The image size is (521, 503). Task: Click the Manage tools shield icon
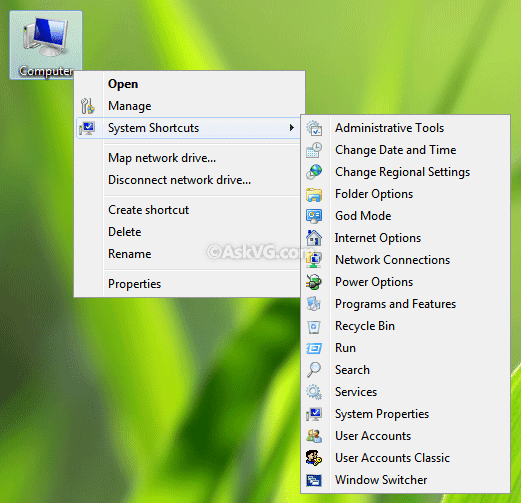point(87,106)
